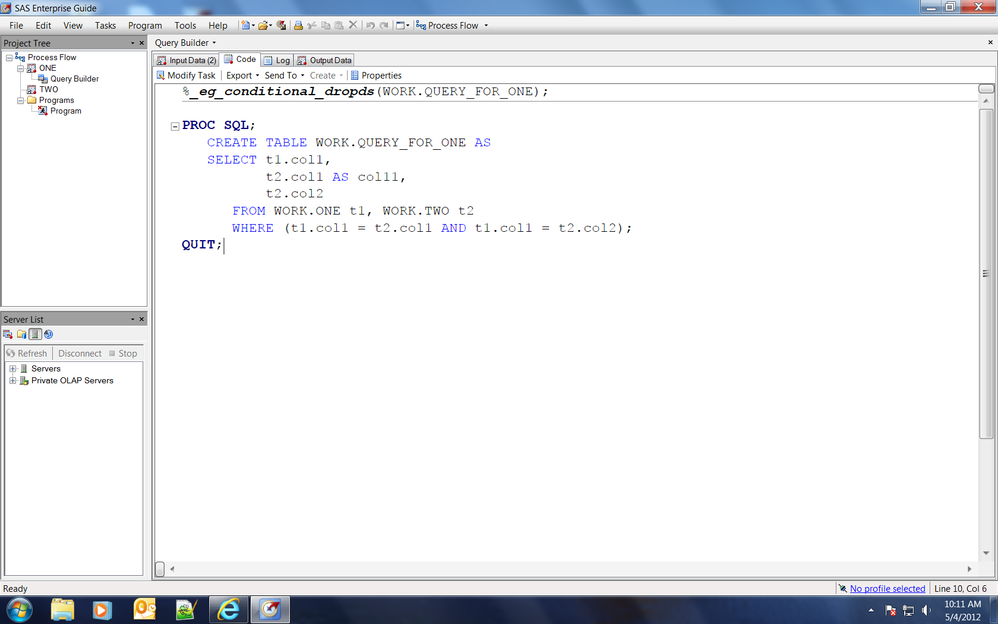Image resolution: width=998 pixels, height=624 pixels.
Task: Click the Cut scissors toolbar icon
Action: [x=312, y=25]
